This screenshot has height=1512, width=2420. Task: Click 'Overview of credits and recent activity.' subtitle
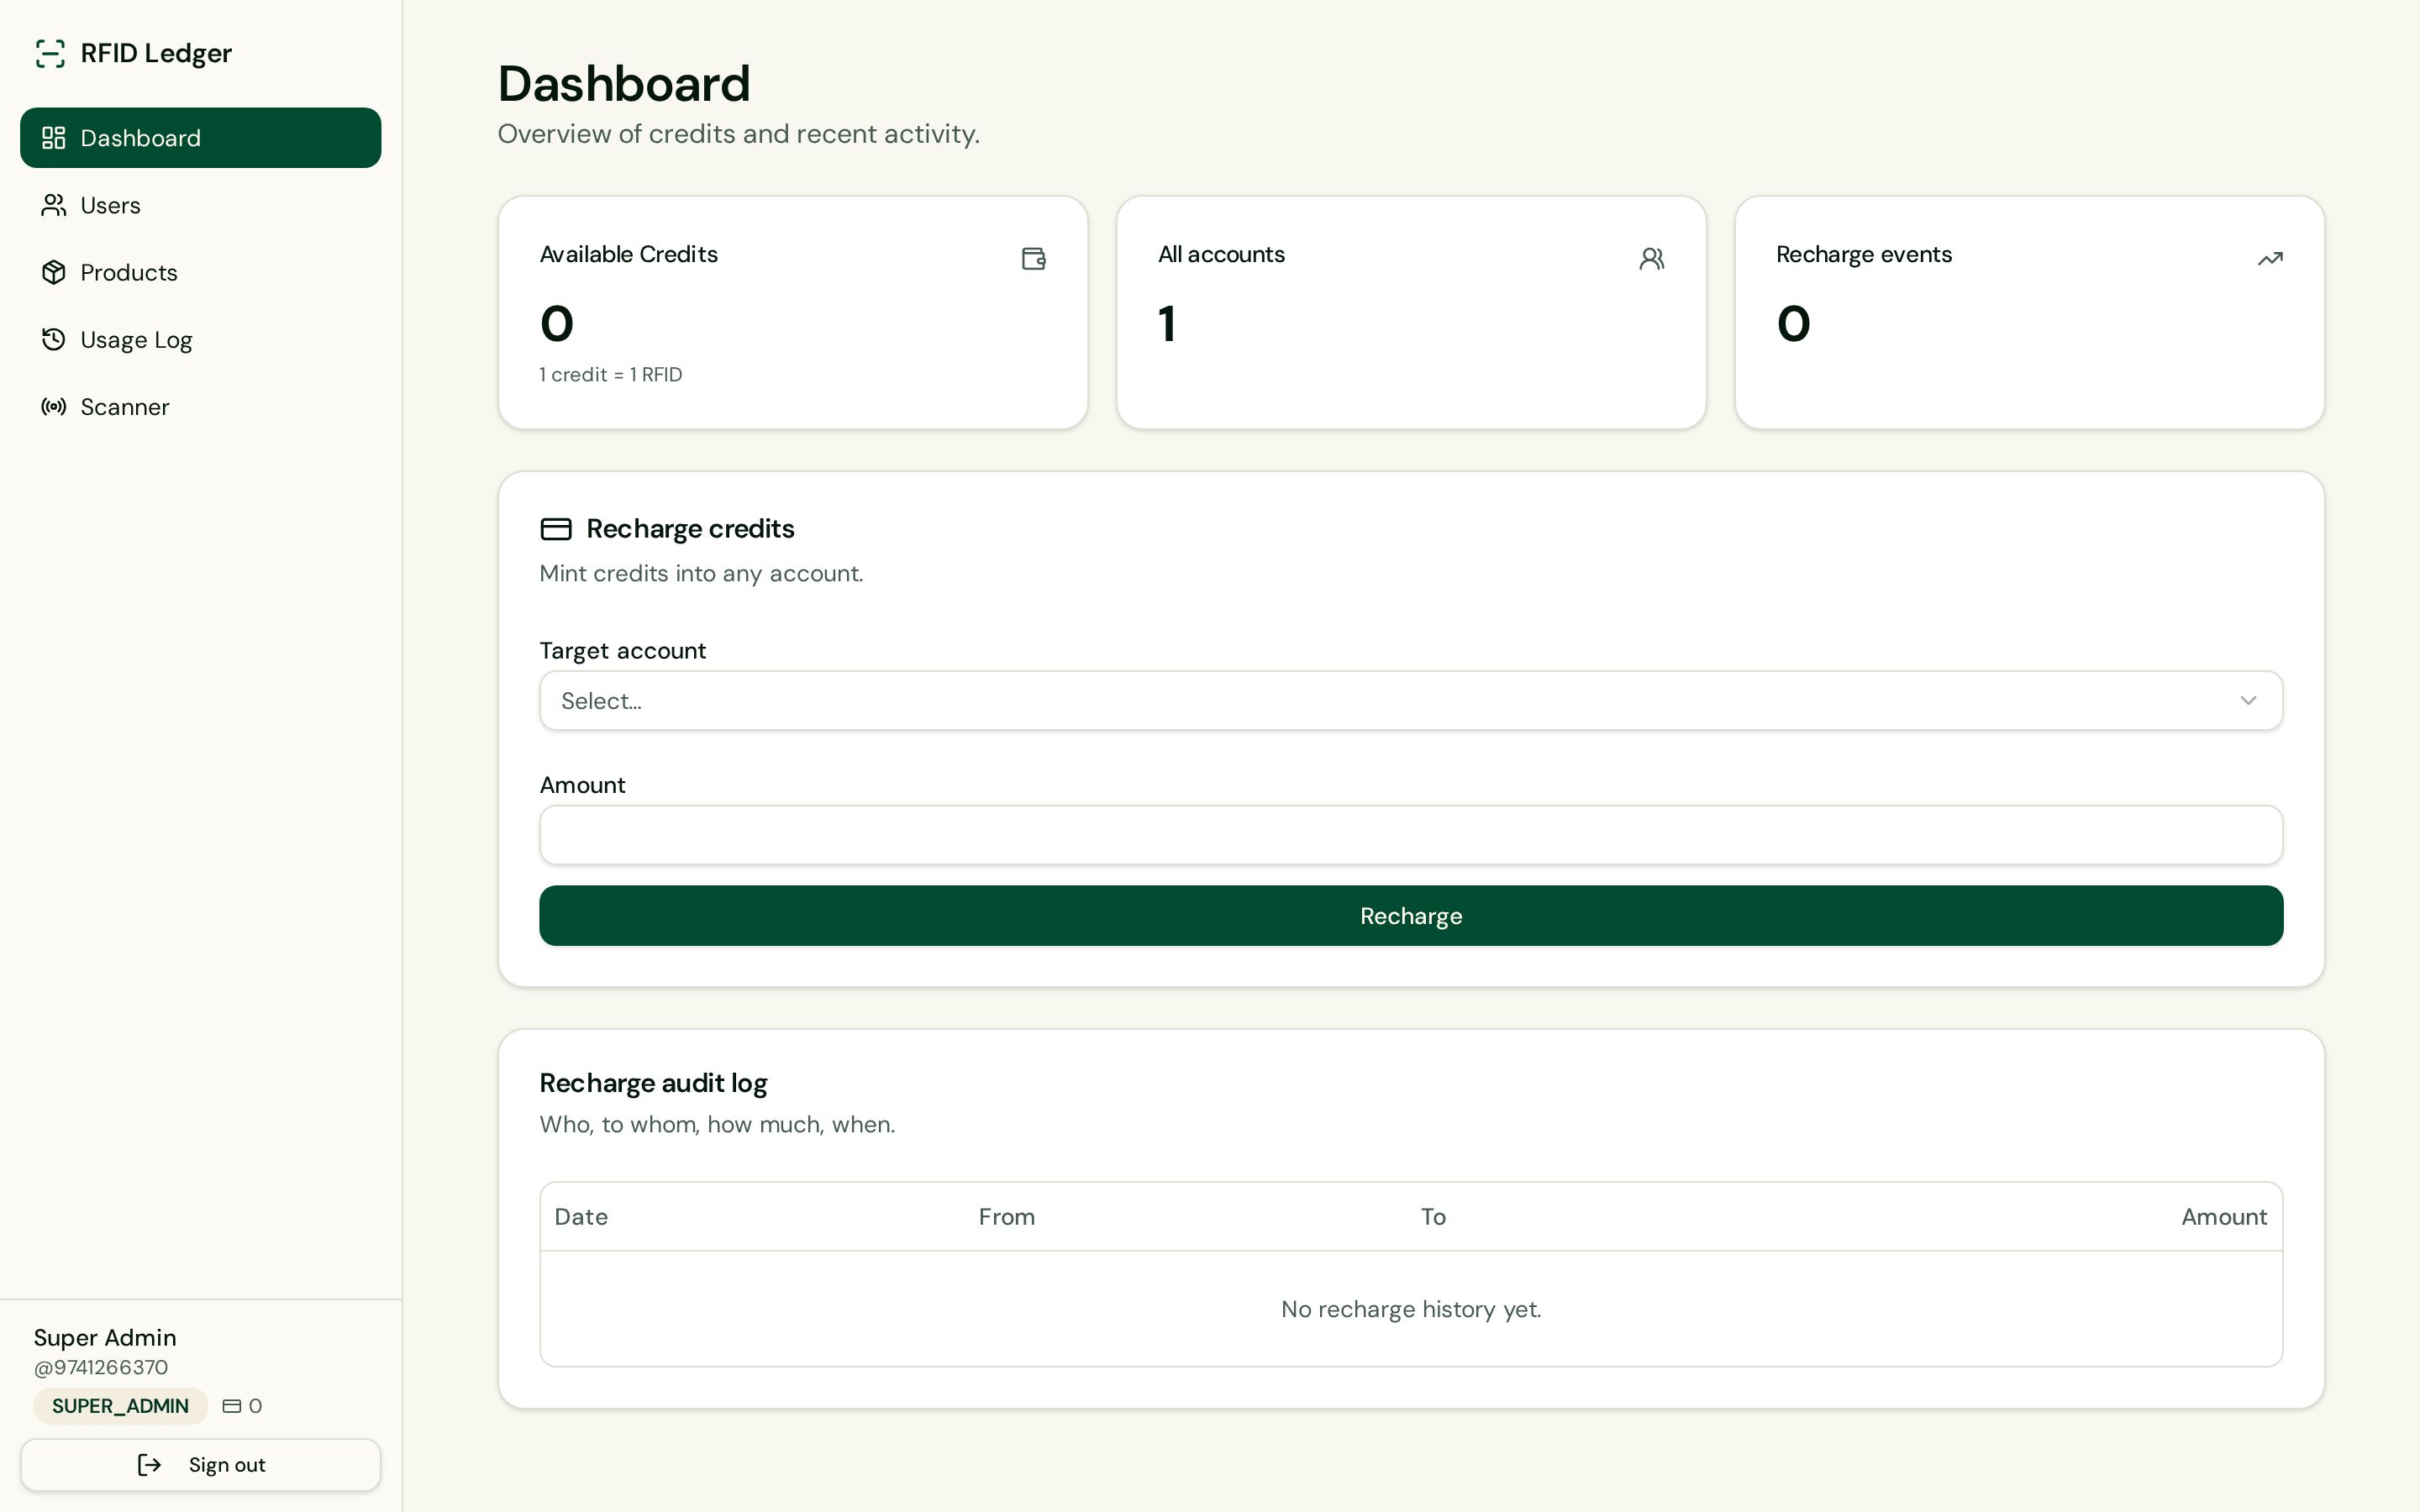[738, 134]
